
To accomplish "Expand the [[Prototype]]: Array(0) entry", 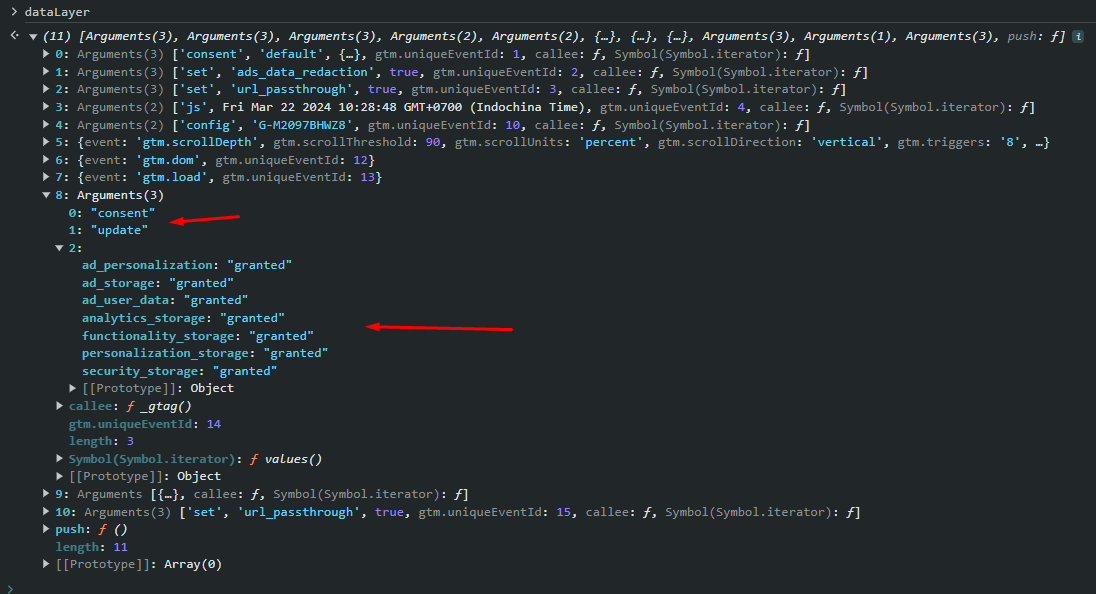I will [x=46, y=564].
